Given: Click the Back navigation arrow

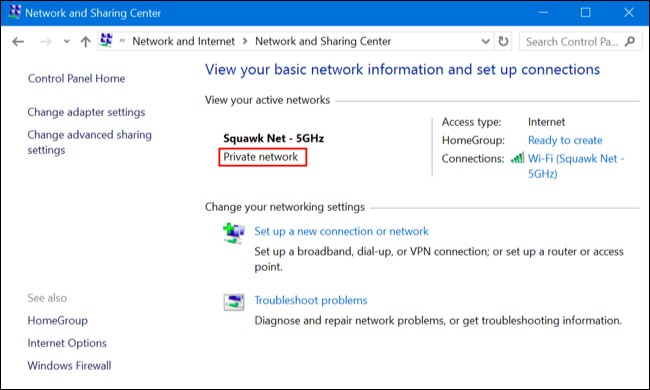Looking at the screenshot, I should 18,41.
